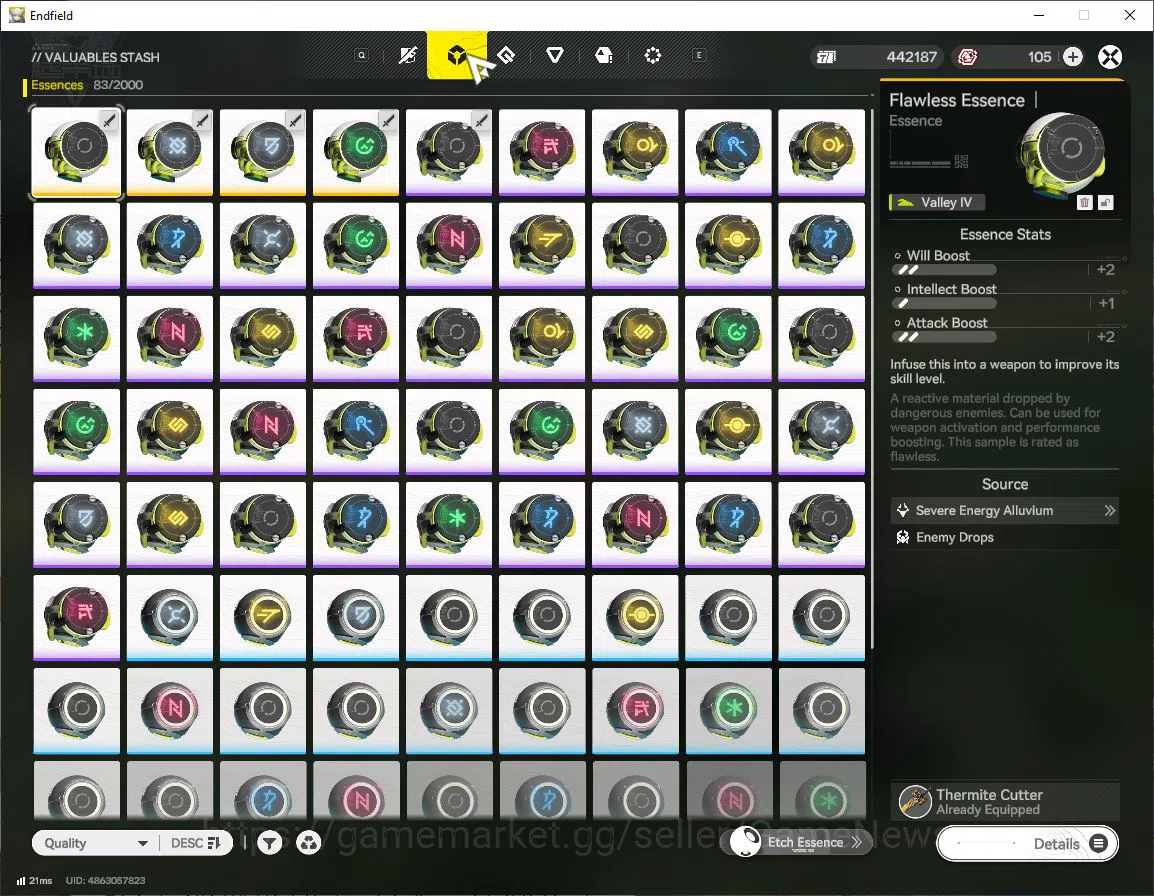The width and height of the screenshot is (1154, 896).
Task: Select the yellow sun essence in sixth row
Action: (635, 618)
